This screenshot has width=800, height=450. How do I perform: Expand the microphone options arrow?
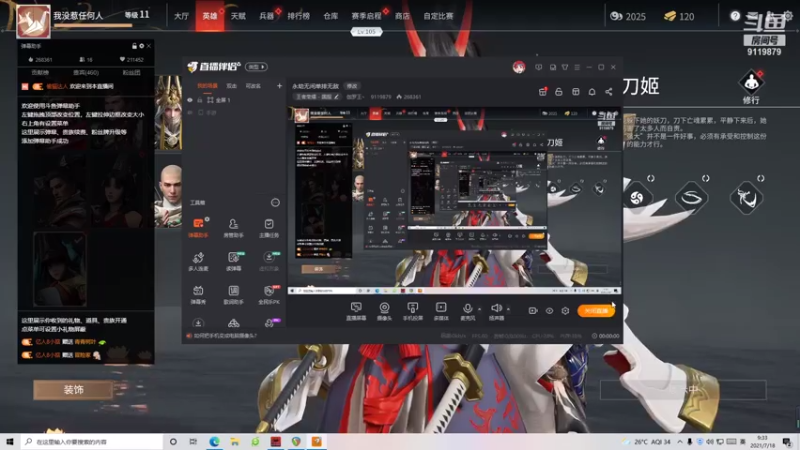point(479,309)
